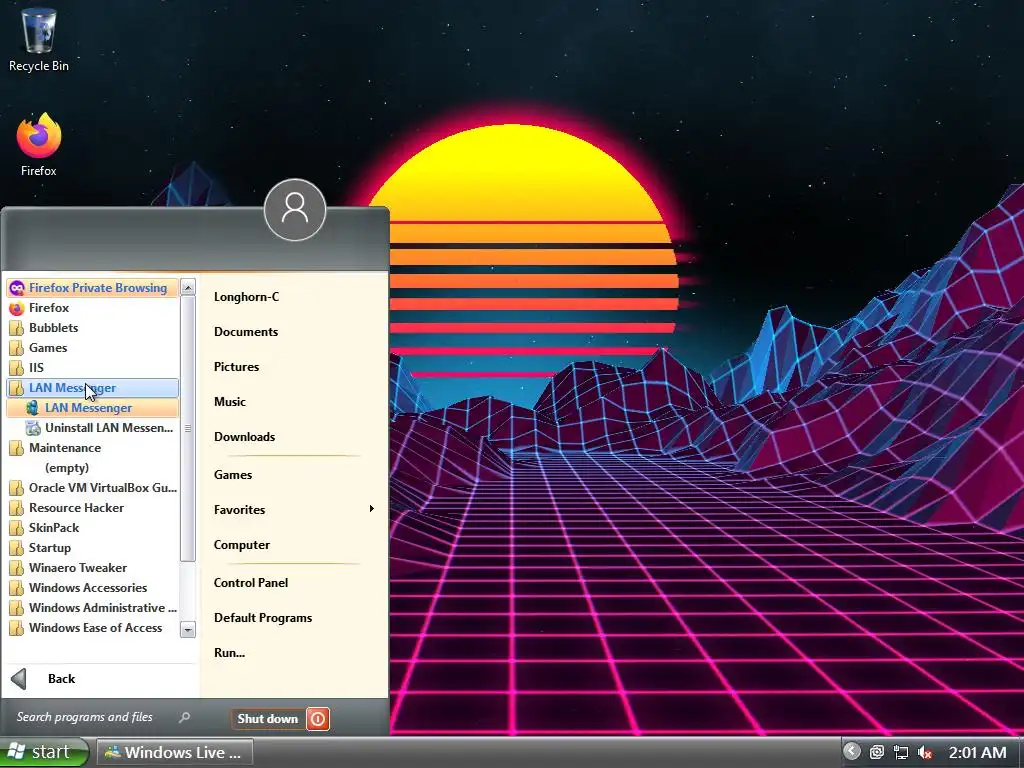Click the network tray icon

(x=901, y=752)
